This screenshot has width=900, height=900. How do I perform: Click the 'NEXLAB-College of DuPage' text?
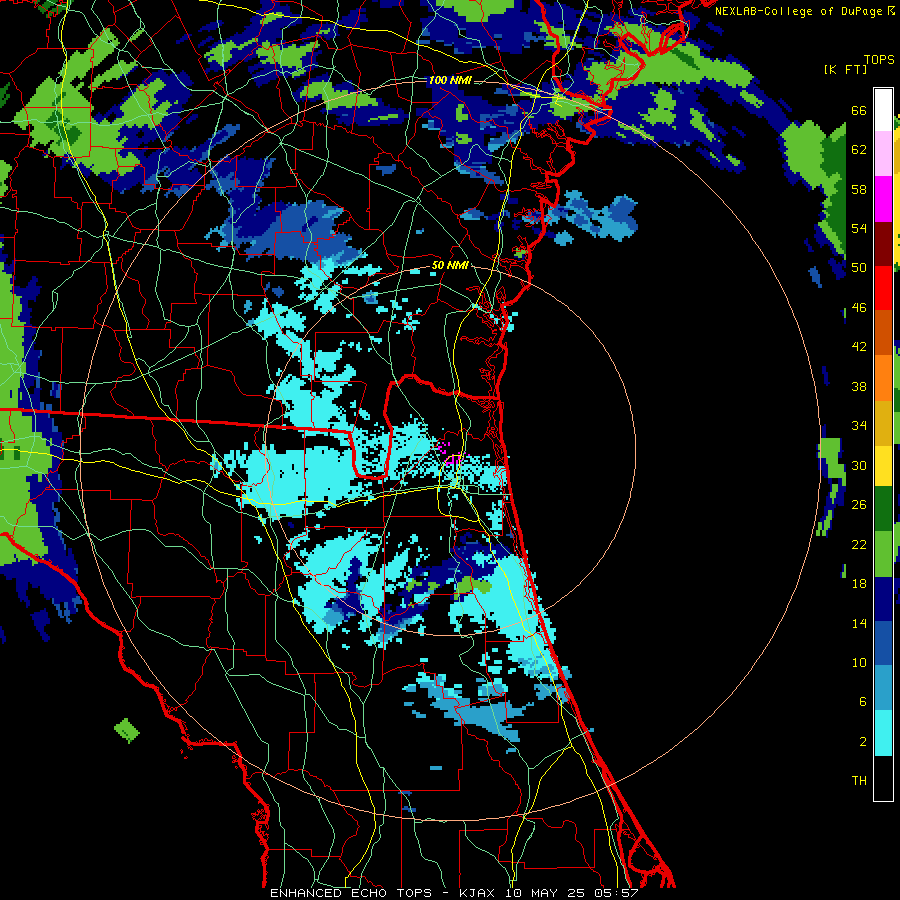798,11
